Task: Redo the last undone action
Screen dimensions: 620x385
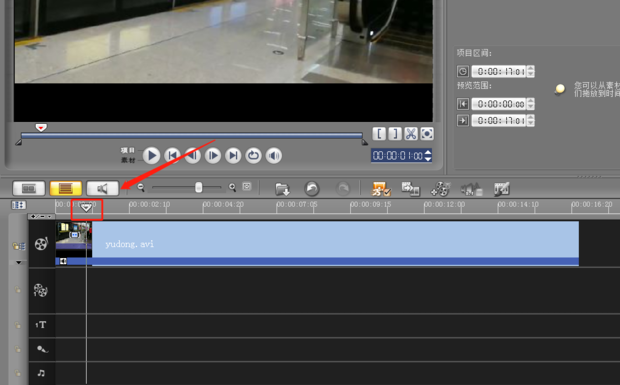Action: (343, 189)
